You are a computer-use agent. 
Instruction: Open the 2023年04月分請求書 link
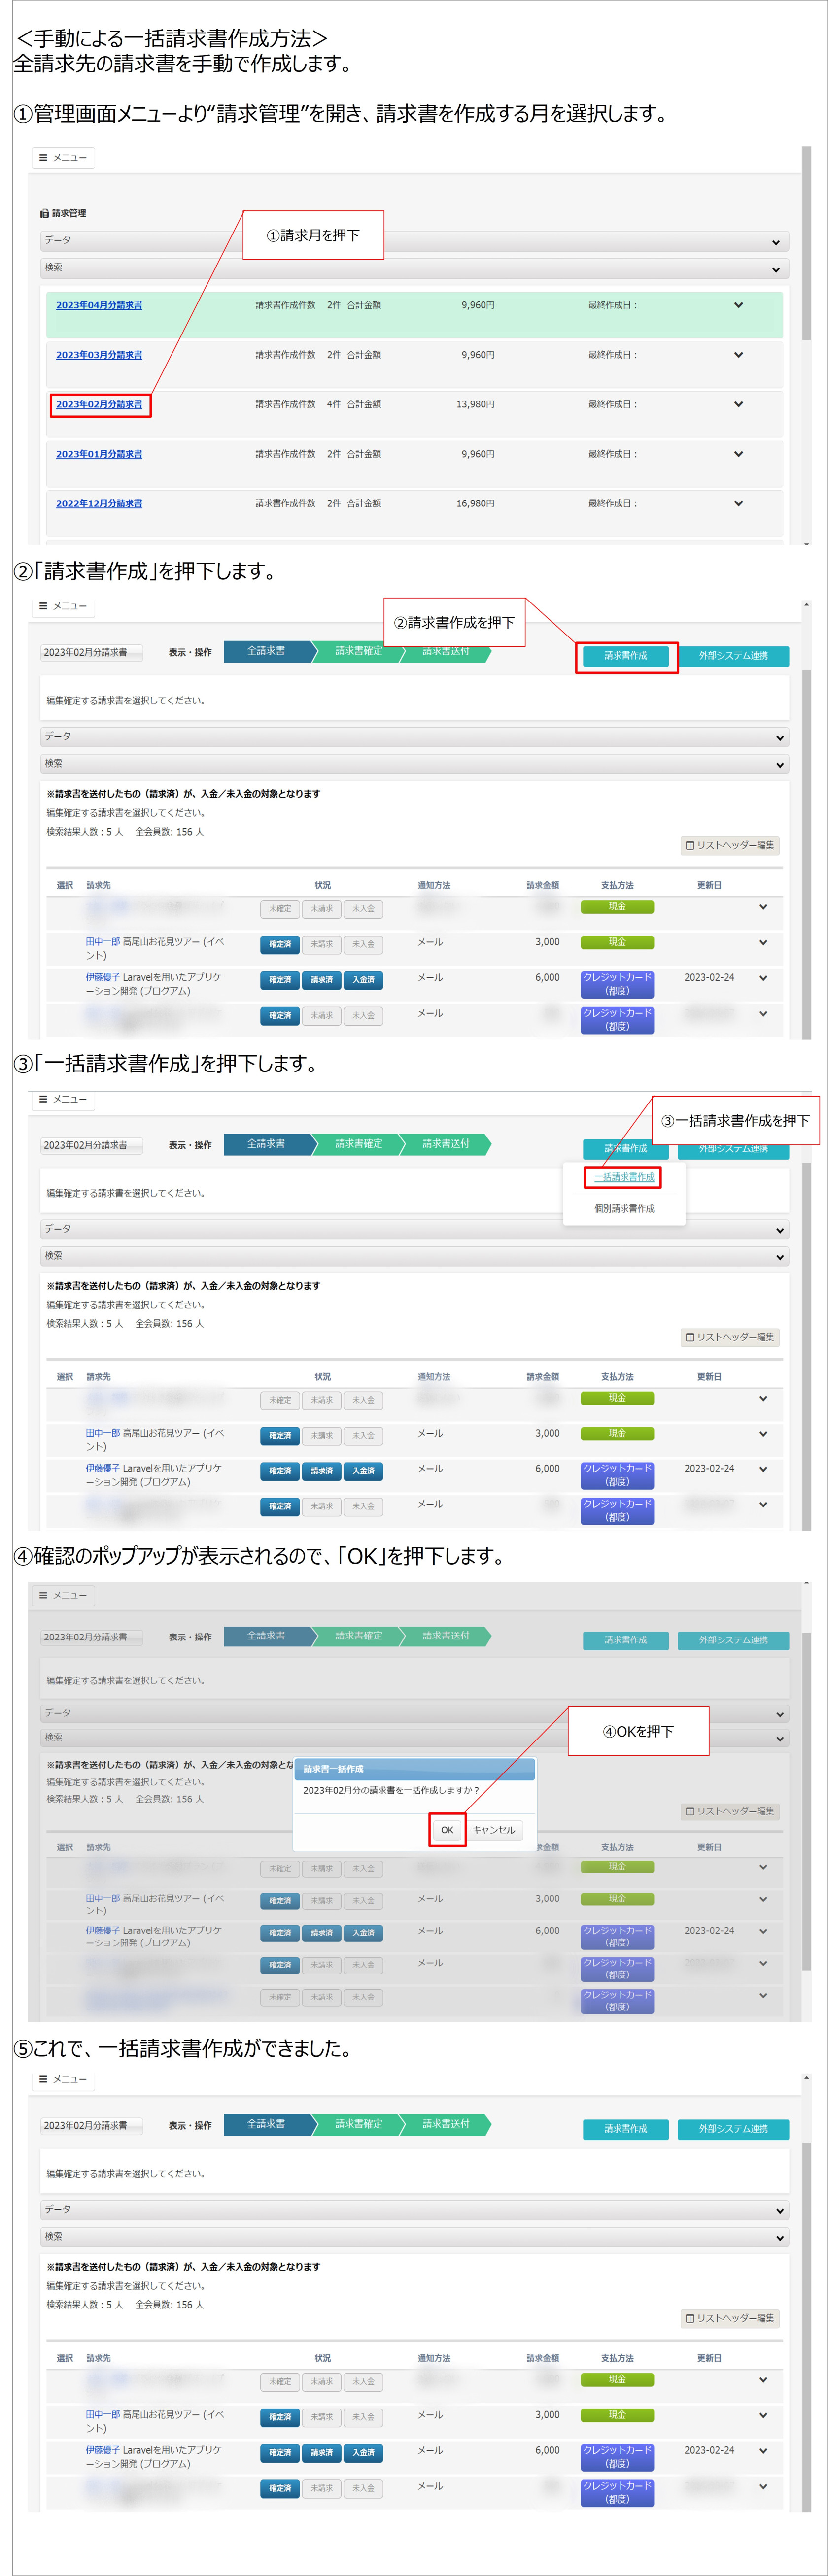coord(99,305)
